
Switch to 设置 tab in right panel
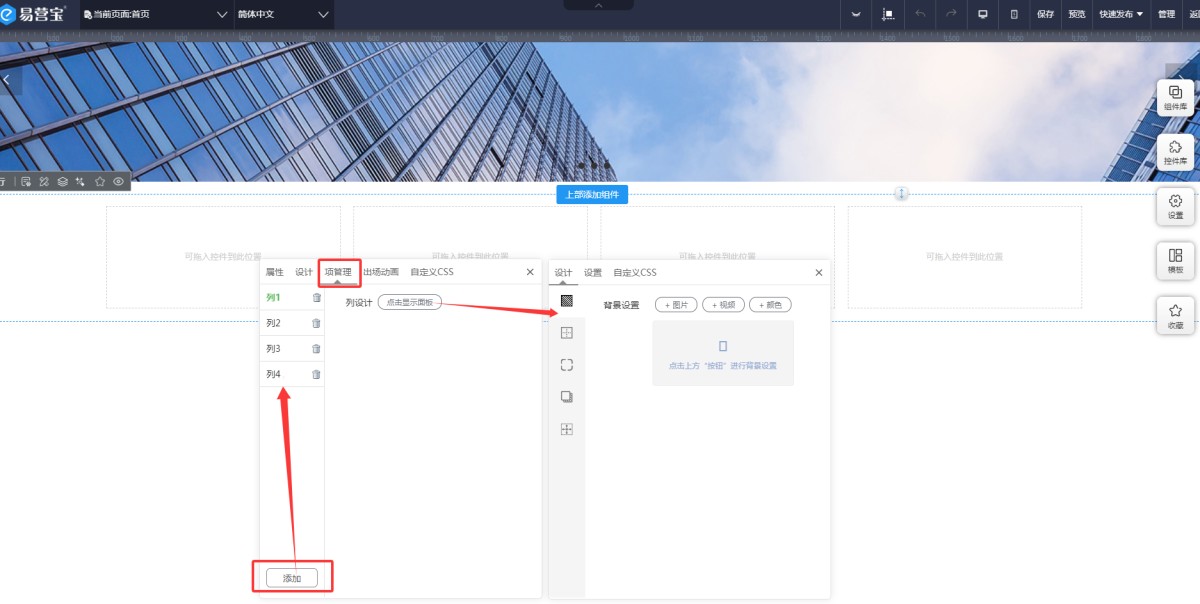593,273
